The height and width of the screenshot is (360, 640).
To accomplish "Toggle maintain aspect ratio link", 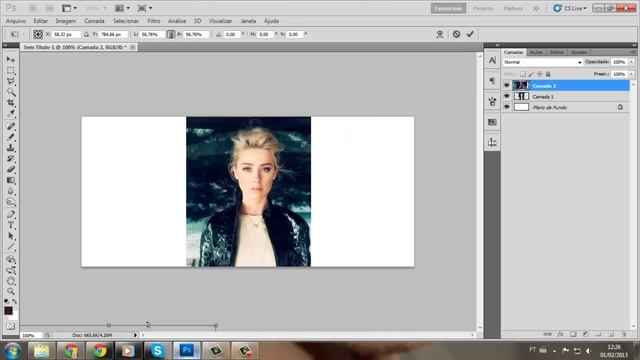I will click(x=171, y=34).
